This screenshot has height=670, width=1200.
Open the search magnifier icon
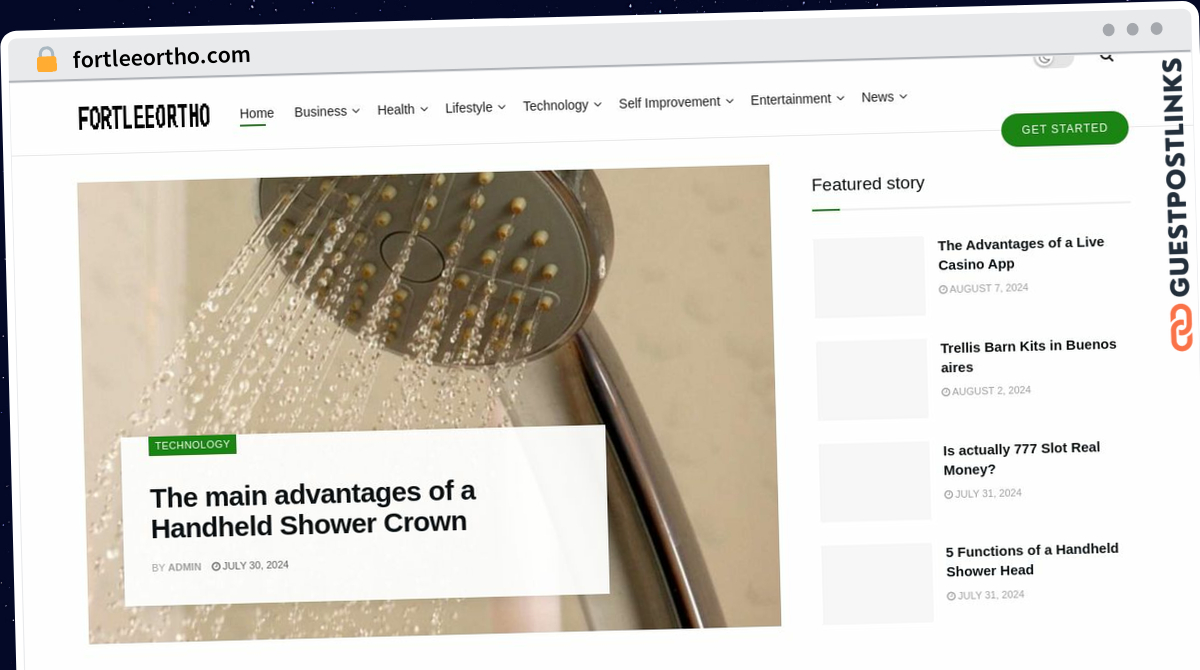point(1106,56)
